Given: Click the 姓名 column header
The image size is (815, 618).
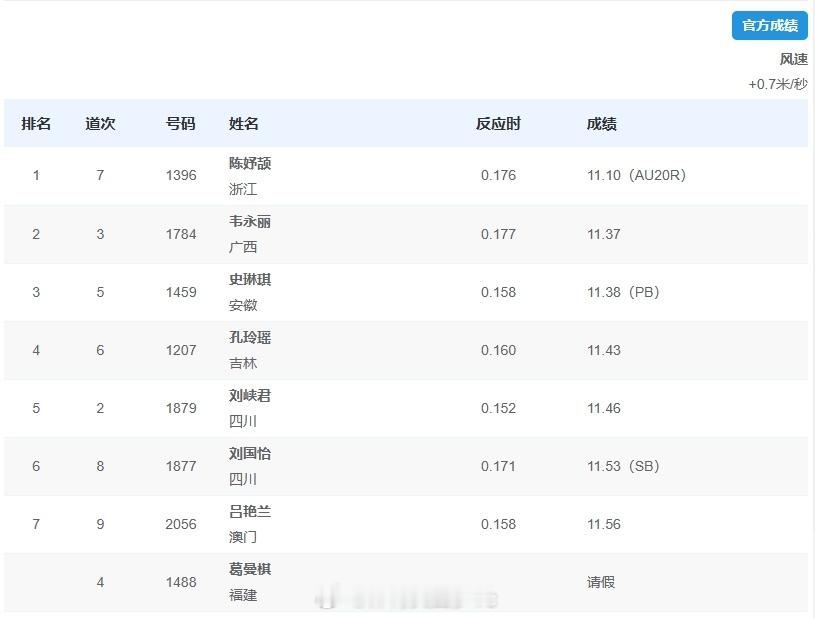Looking at the screenshot, I should pyautogui.click(x=244, y=124).
